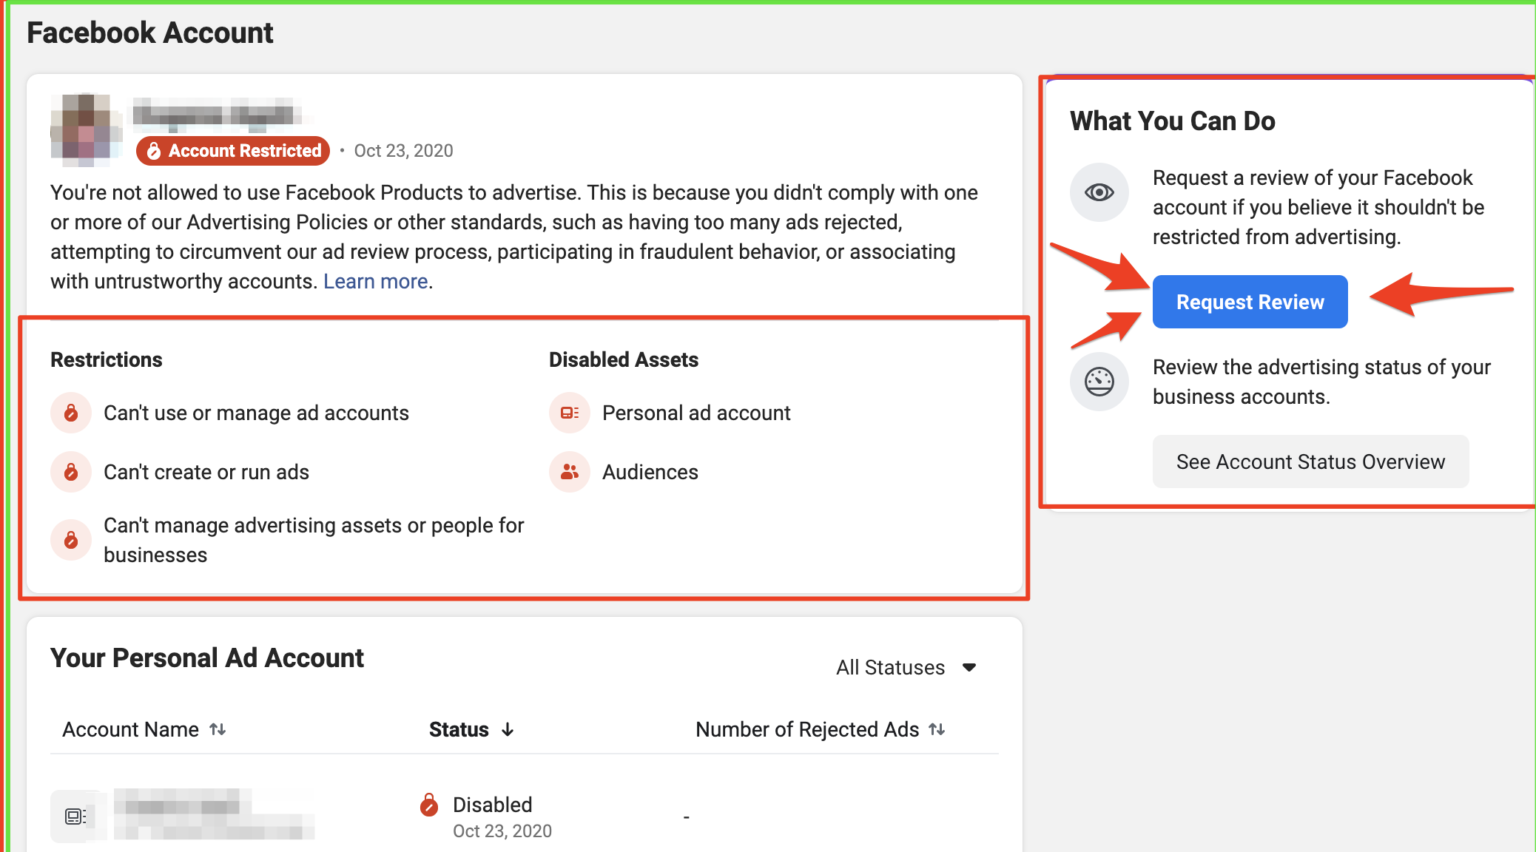Image resolution: width=1536 pixels, height=852 pixels.
Task: Open the Learn more link
Action: [375, 281]
